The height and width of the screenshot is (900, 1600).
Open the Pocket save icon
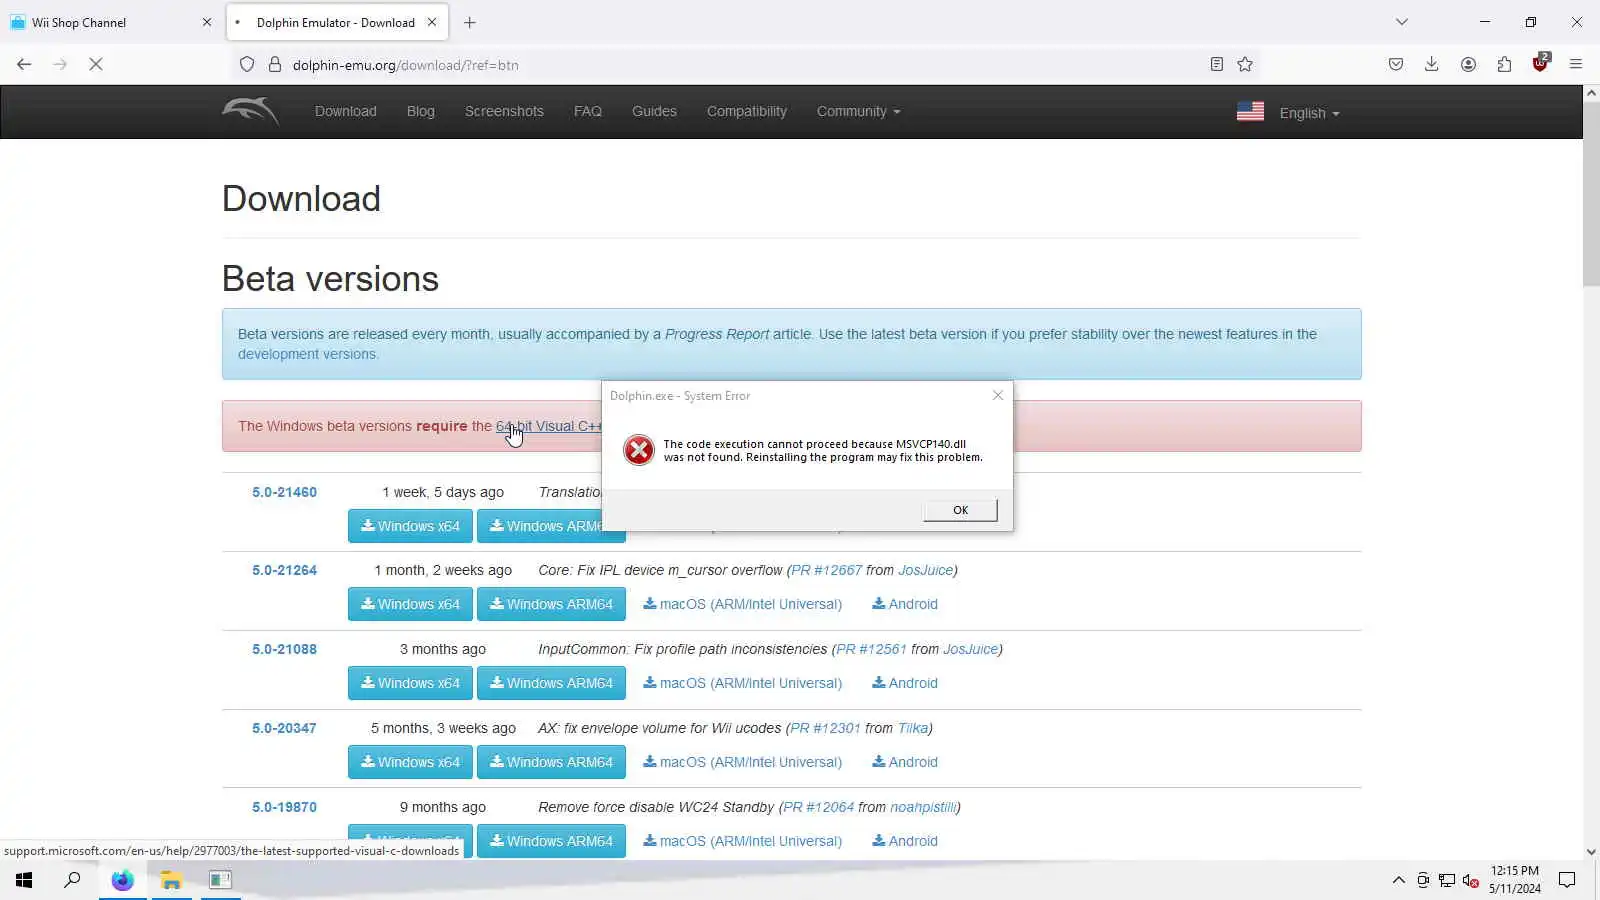coord(1396,64)
